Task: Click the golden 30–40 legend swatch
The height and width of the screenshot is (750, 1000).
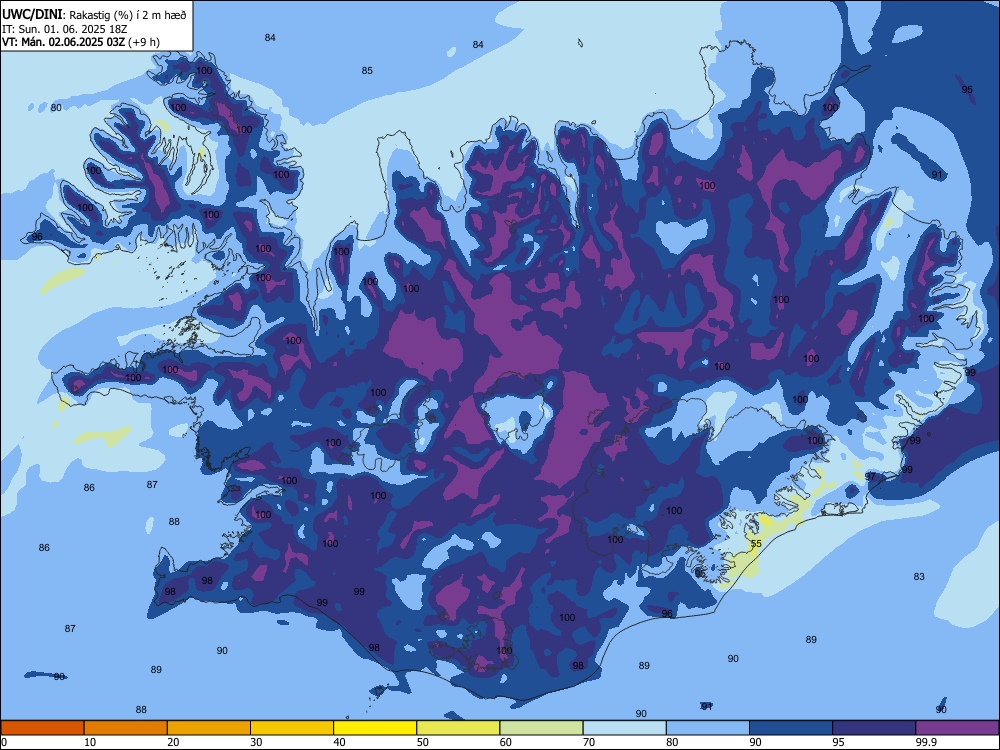Action: pyautogui.click(x=292, y=728)
